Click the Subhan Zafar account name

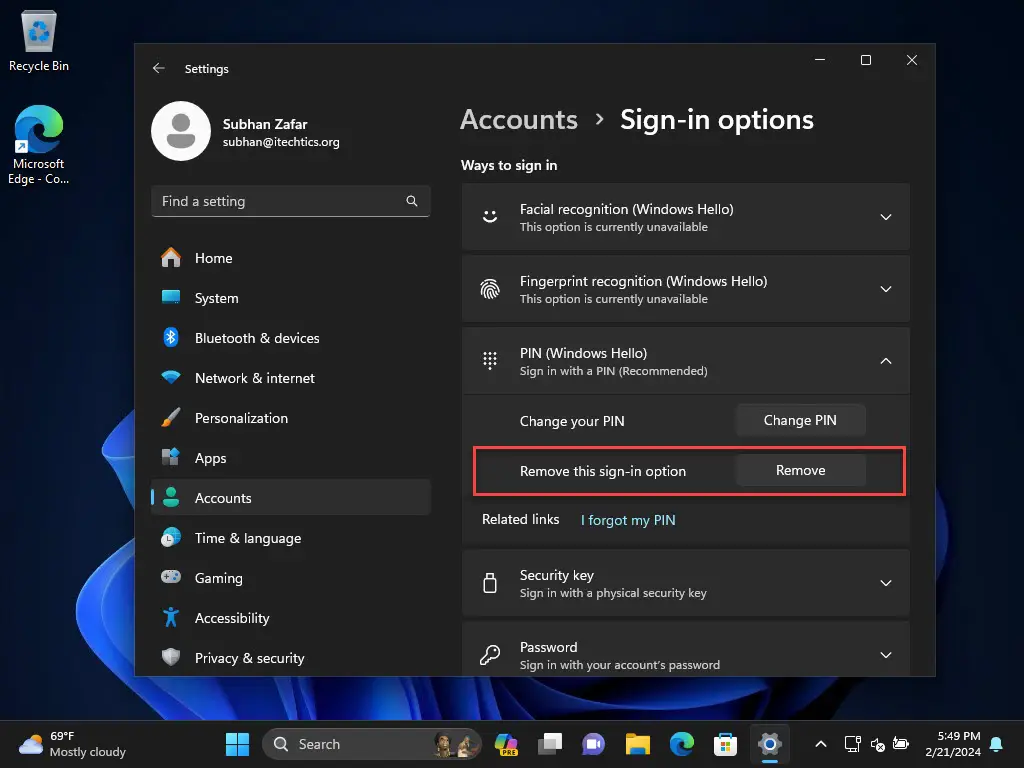click(x=264, y=124)
